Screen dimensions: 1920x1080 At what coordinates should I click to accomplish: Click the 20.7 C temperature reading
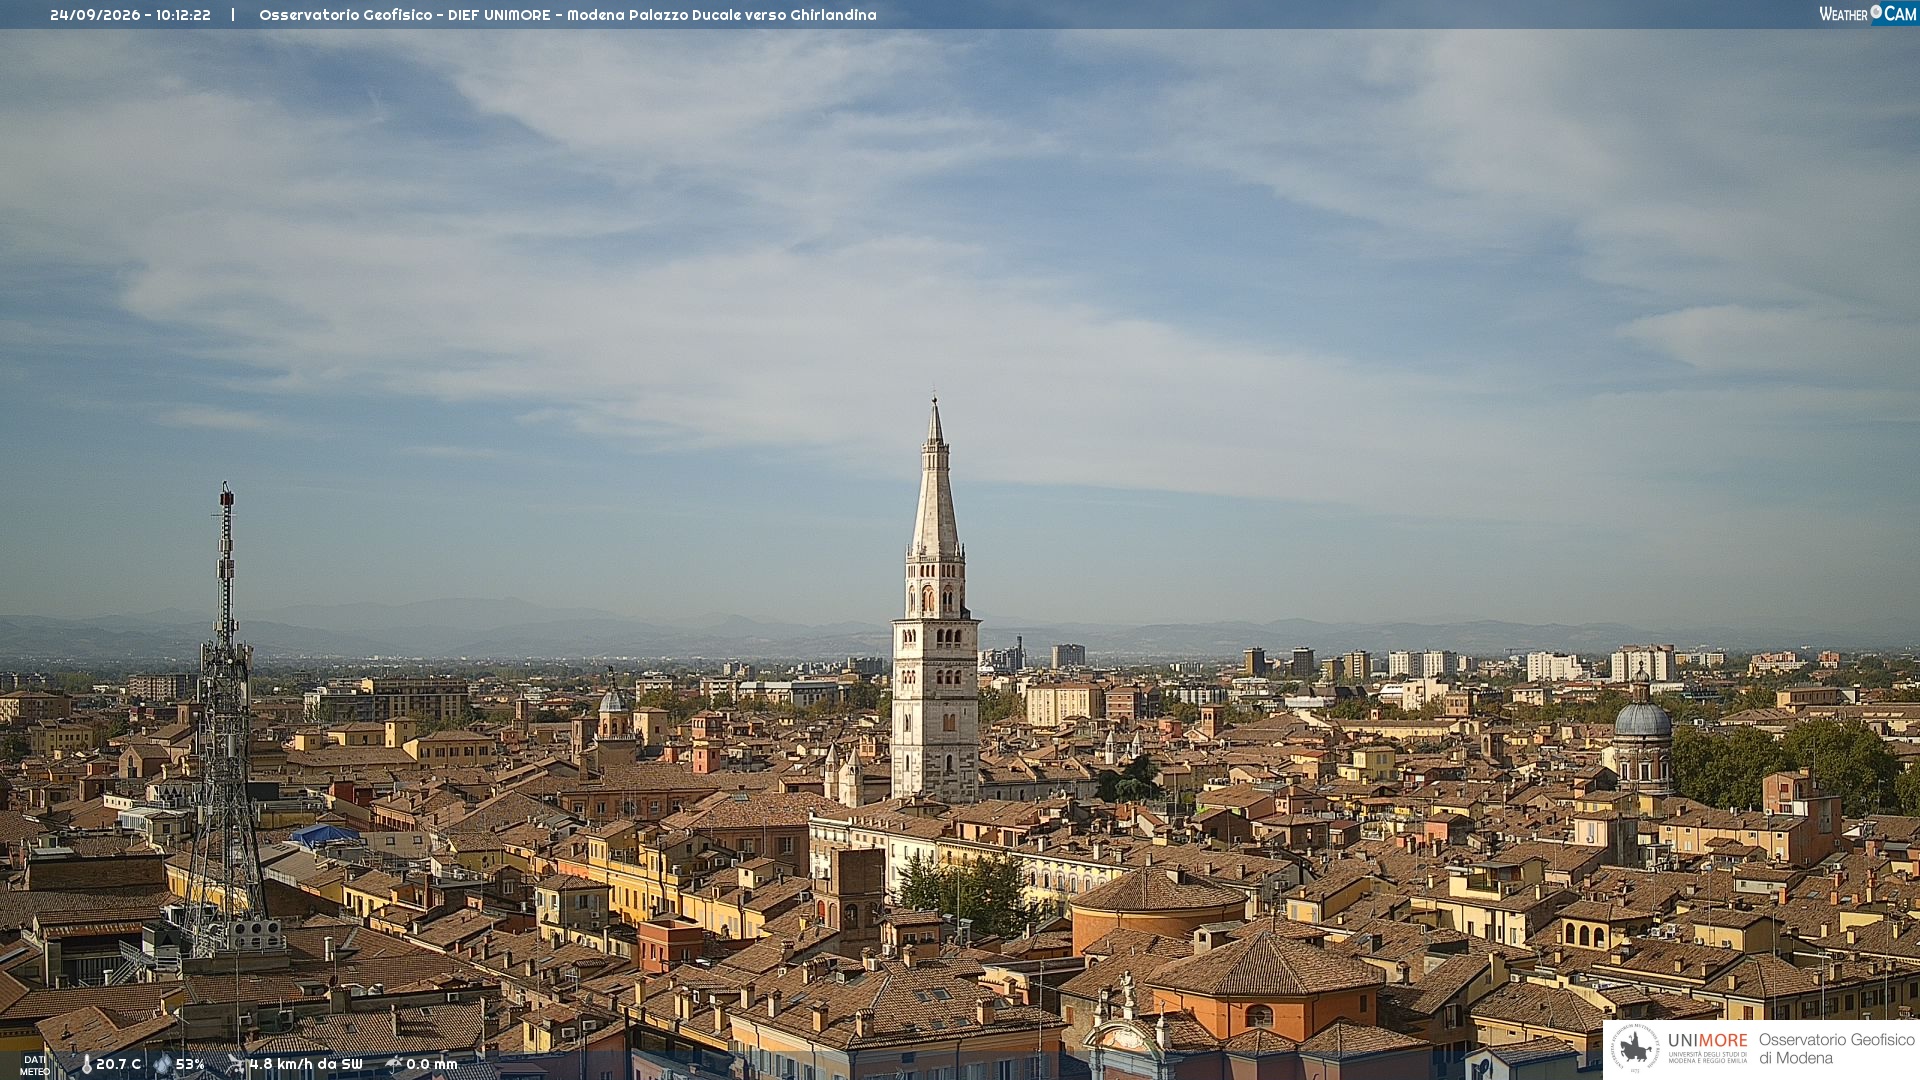118,1065
